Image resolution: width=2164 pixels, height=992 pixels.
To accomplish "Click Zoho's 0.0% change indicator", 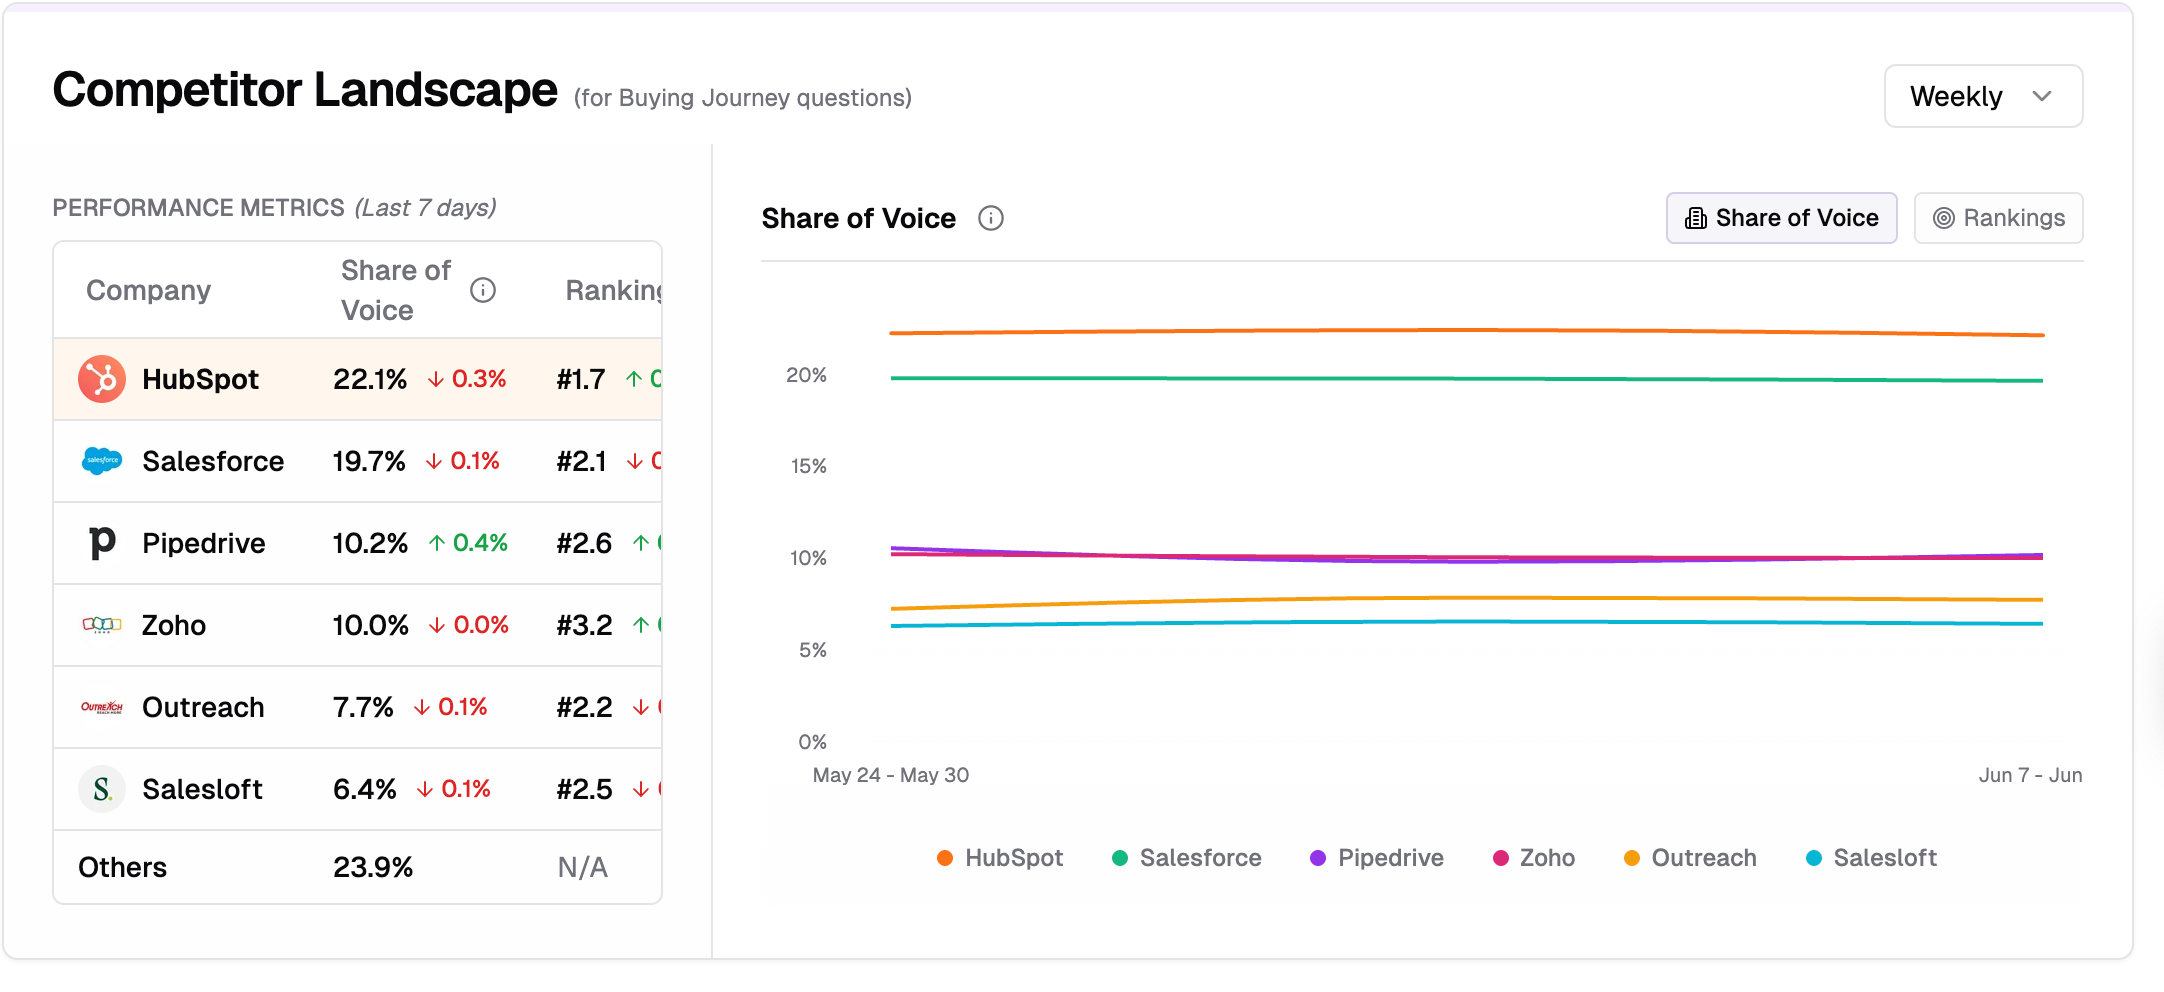I will click(468, 625).
